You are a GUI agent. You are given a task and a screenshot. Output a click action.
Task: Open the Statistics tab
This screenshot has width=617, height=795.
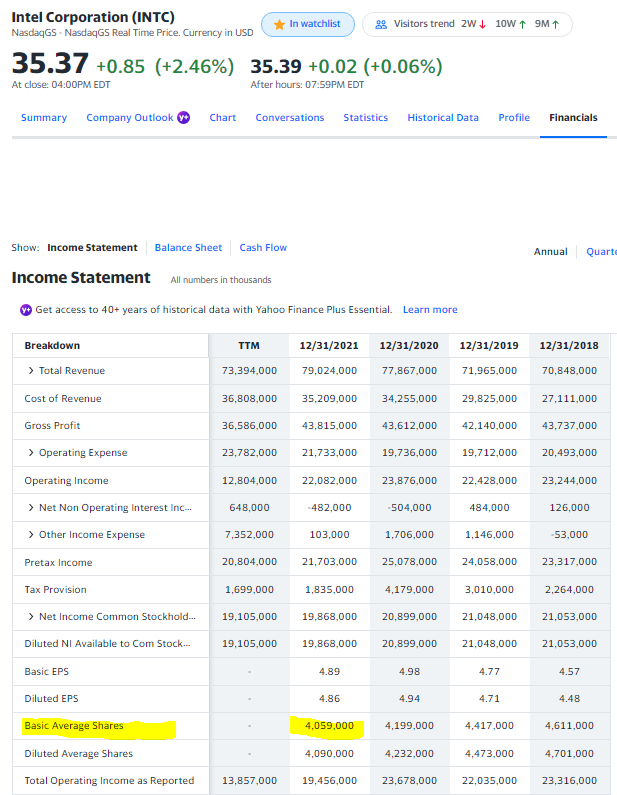pos(365,118)
